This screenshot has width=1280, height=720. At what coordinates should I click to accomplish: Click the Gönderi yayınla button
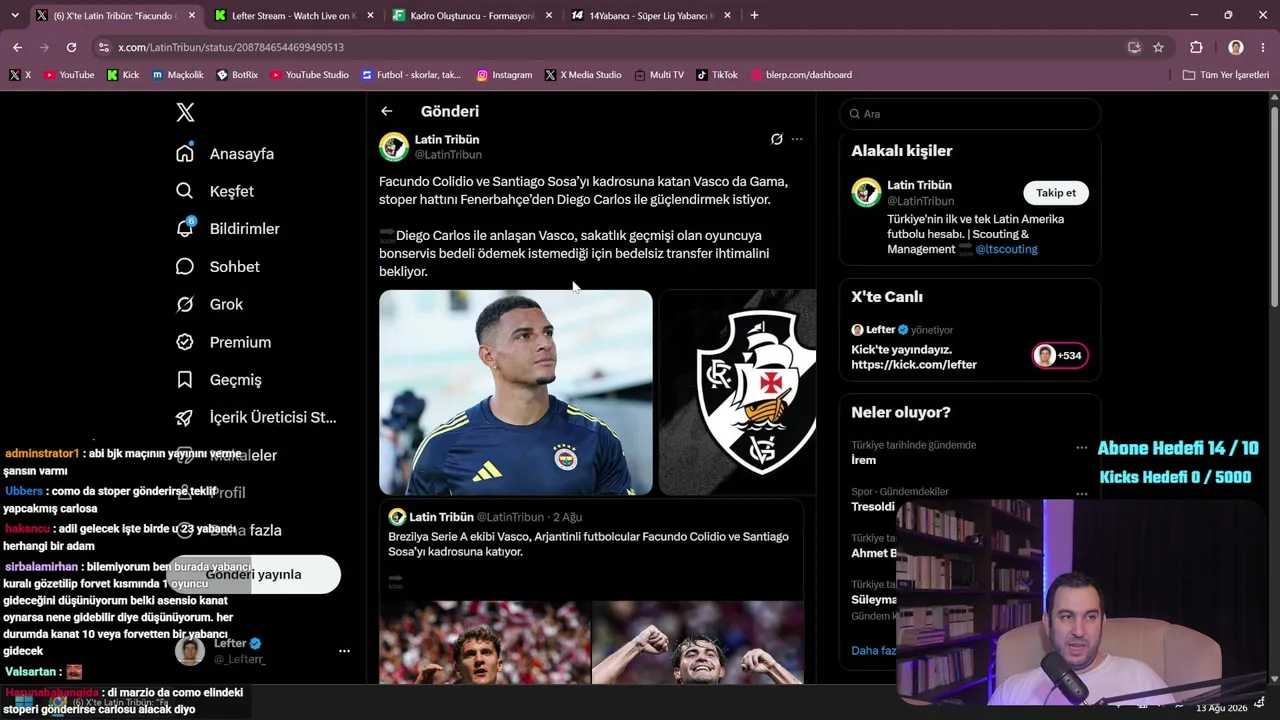click(x=254, y=574)
